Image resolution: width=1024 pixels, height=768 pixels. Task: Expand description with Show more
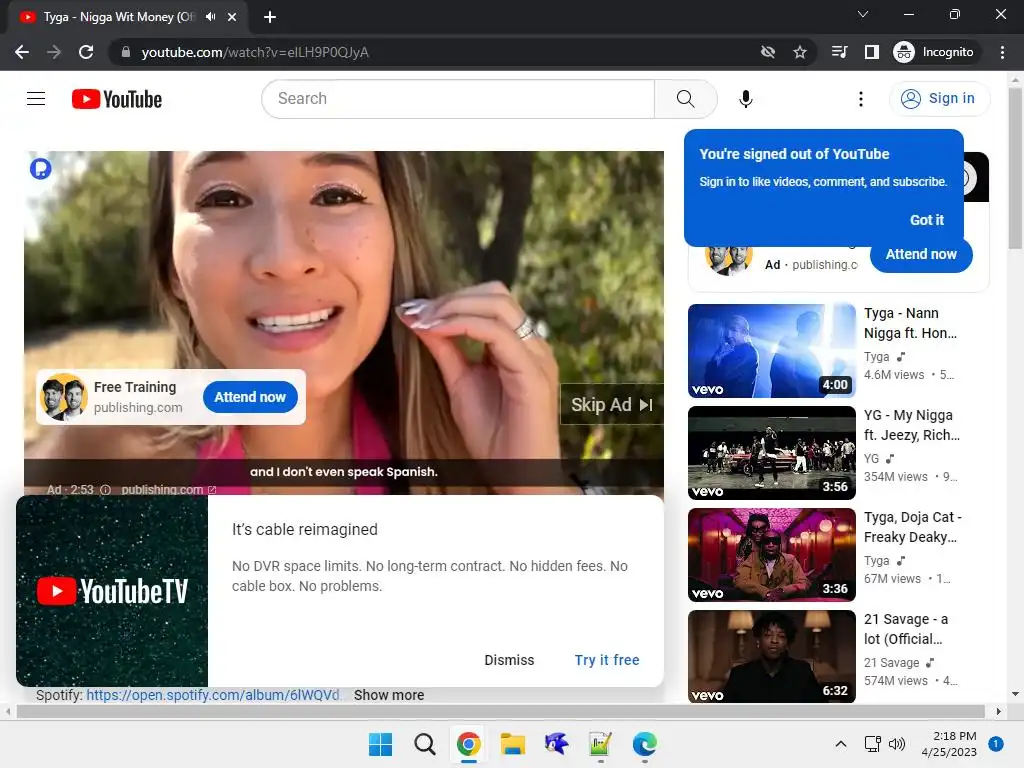click(389, 696)
